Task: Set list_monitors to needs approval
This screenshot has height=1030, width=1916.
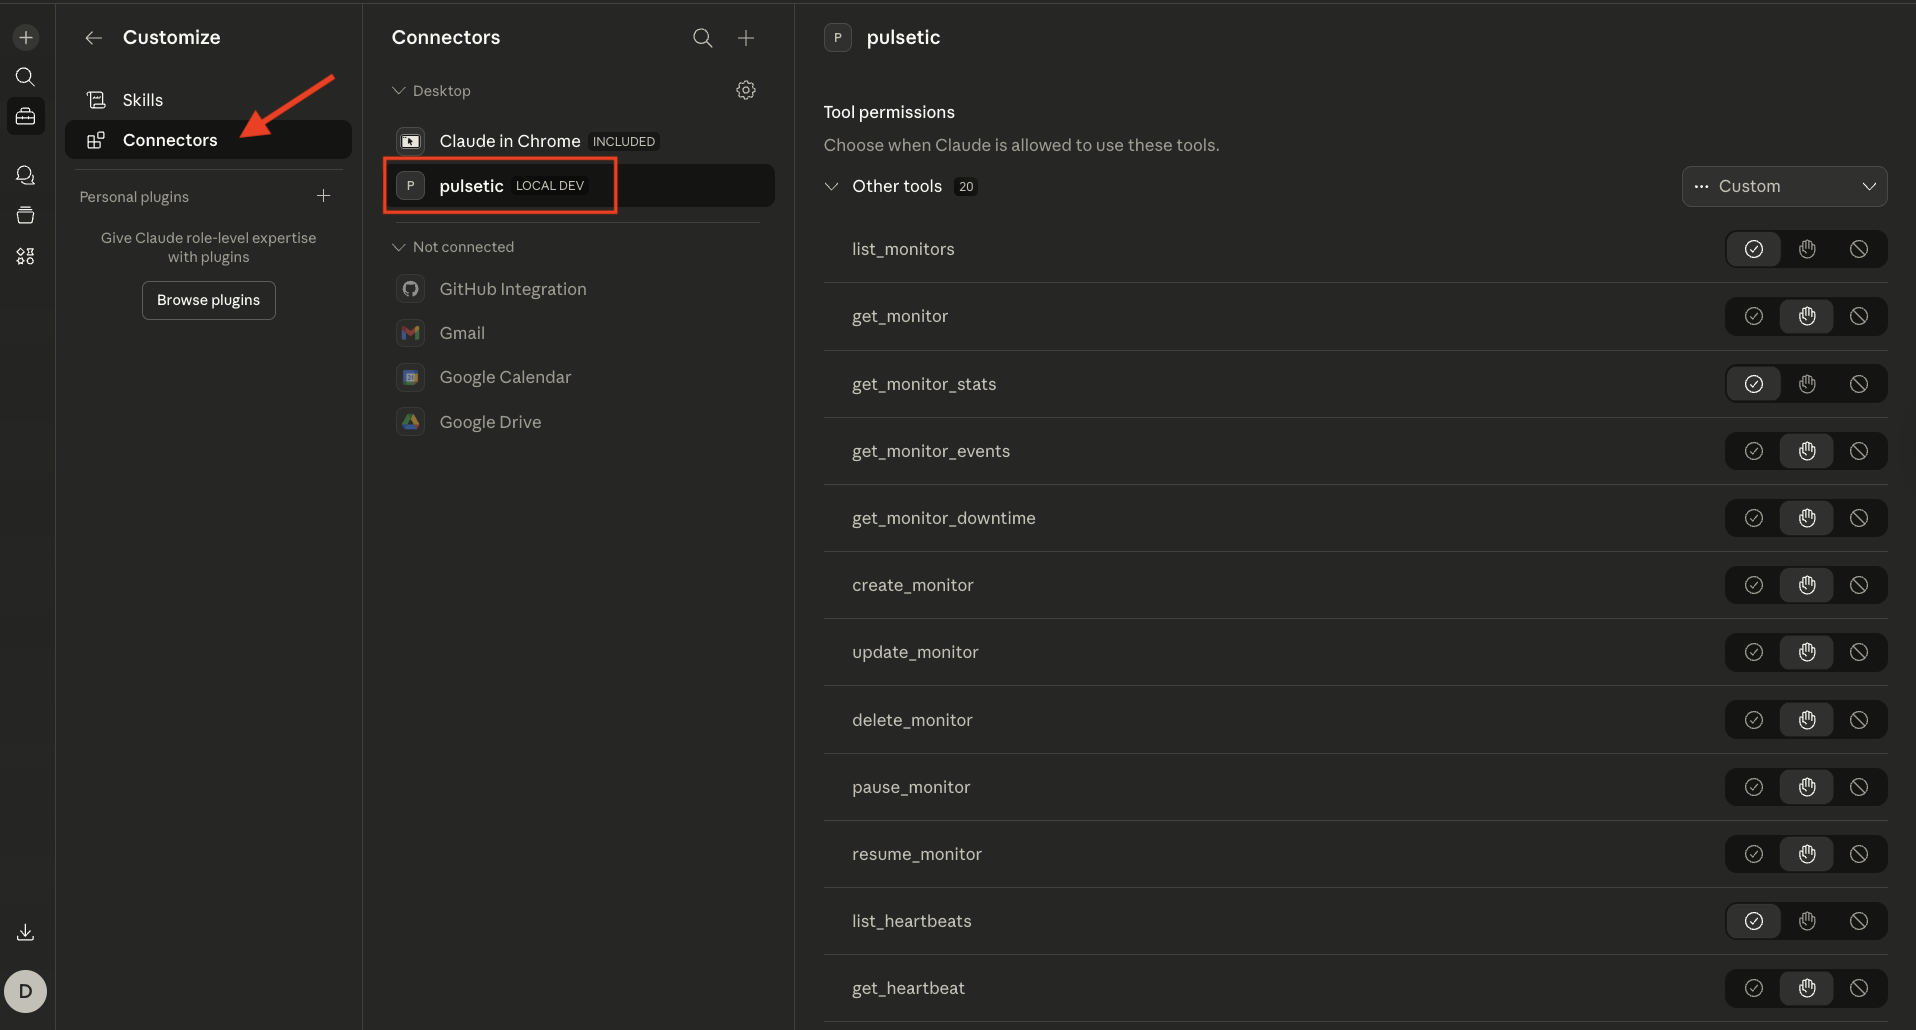Action: [1807, 249]
